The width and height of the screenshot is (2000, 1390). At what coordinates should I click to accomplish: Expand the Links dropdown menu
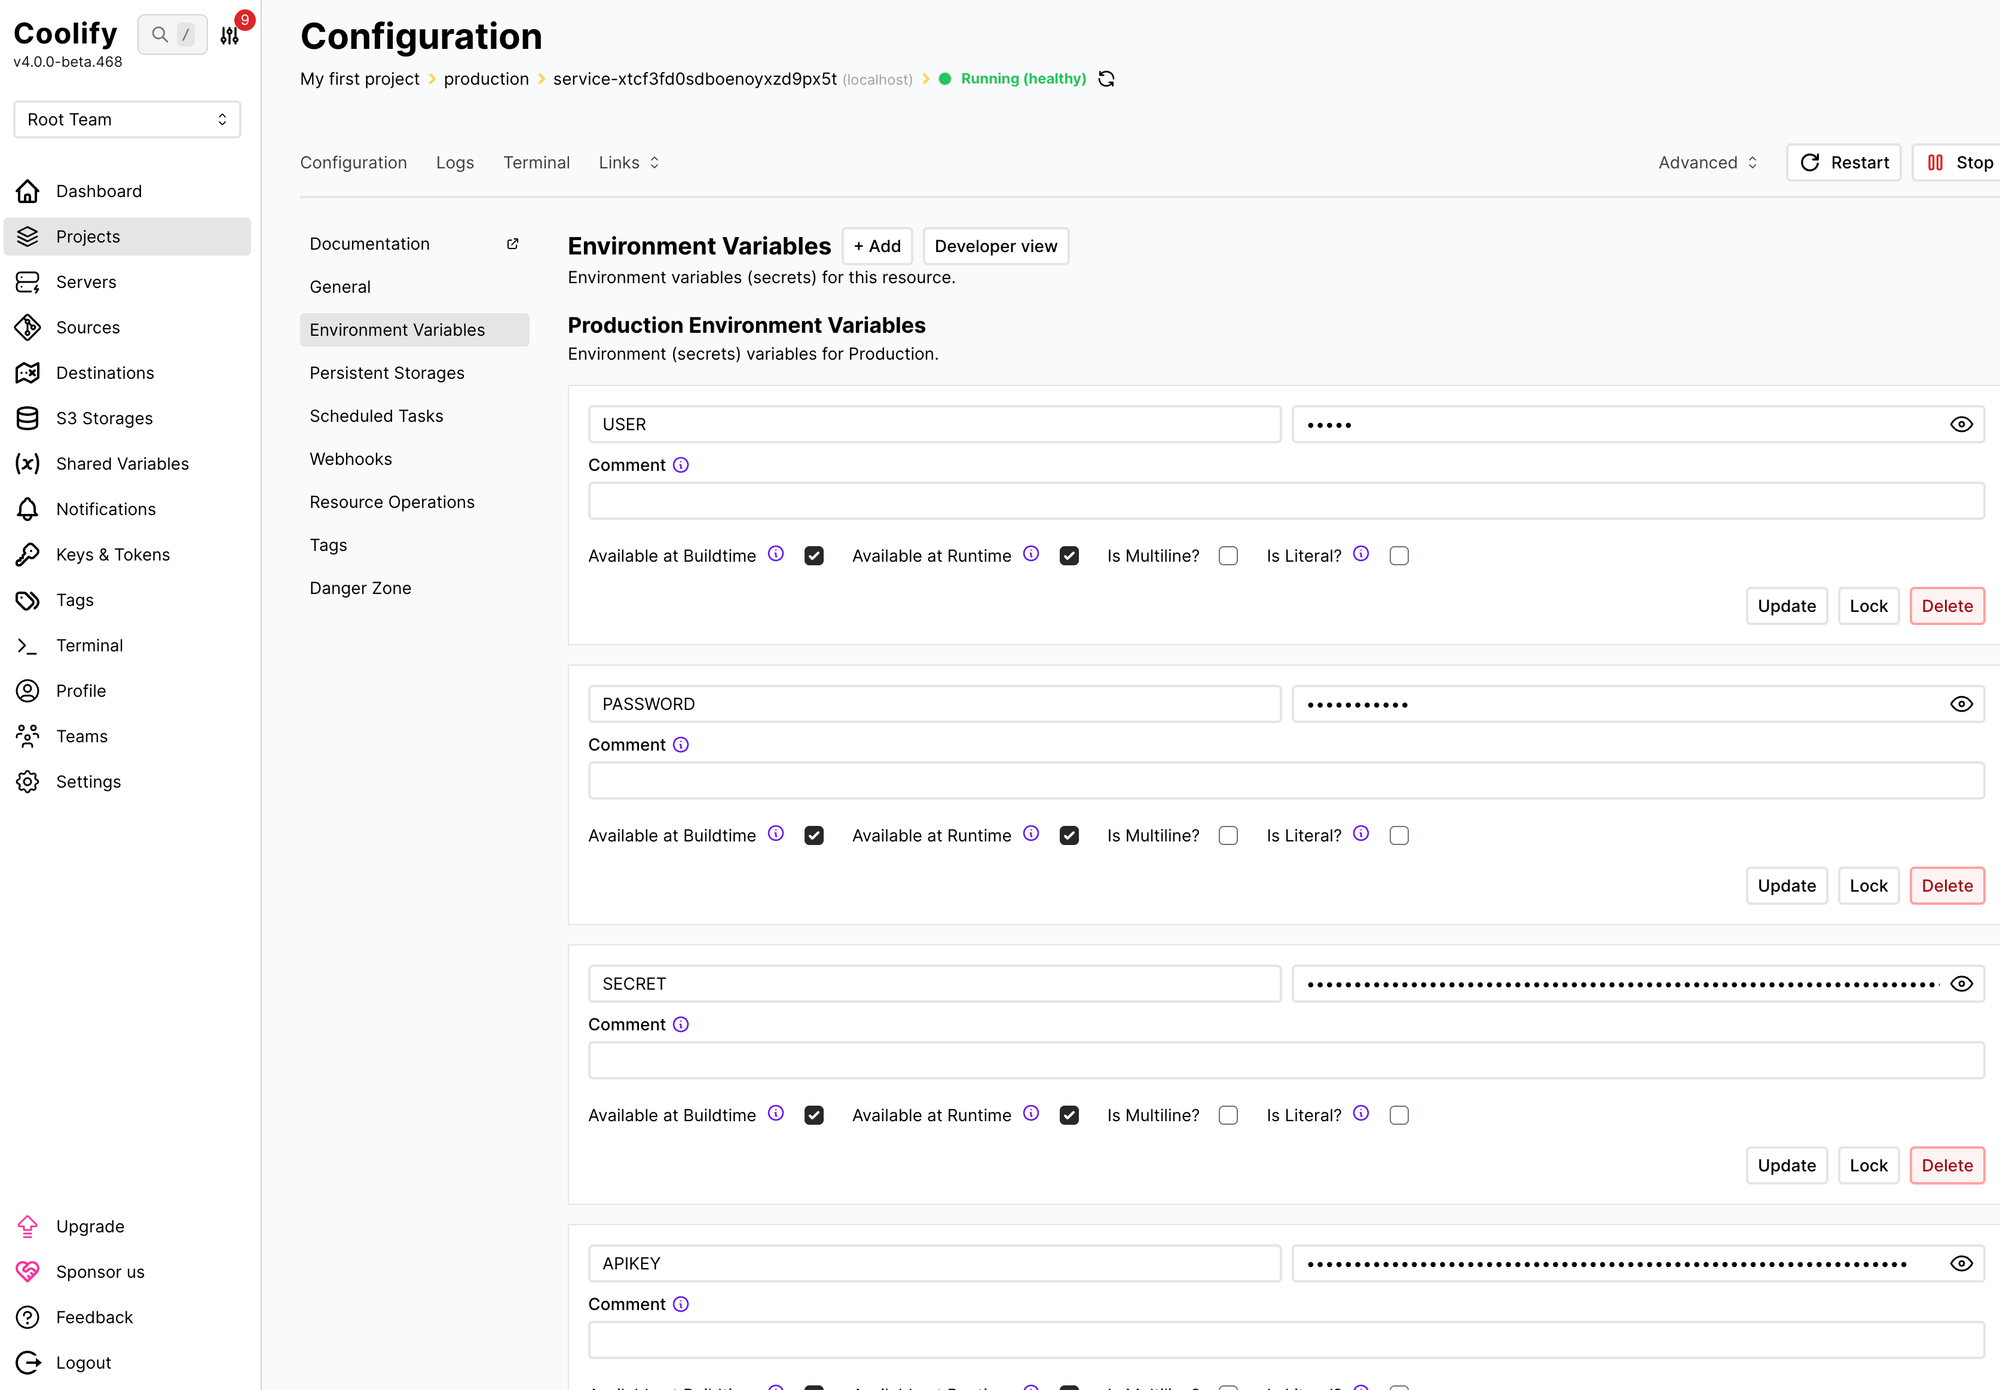(x=629, y=163)
